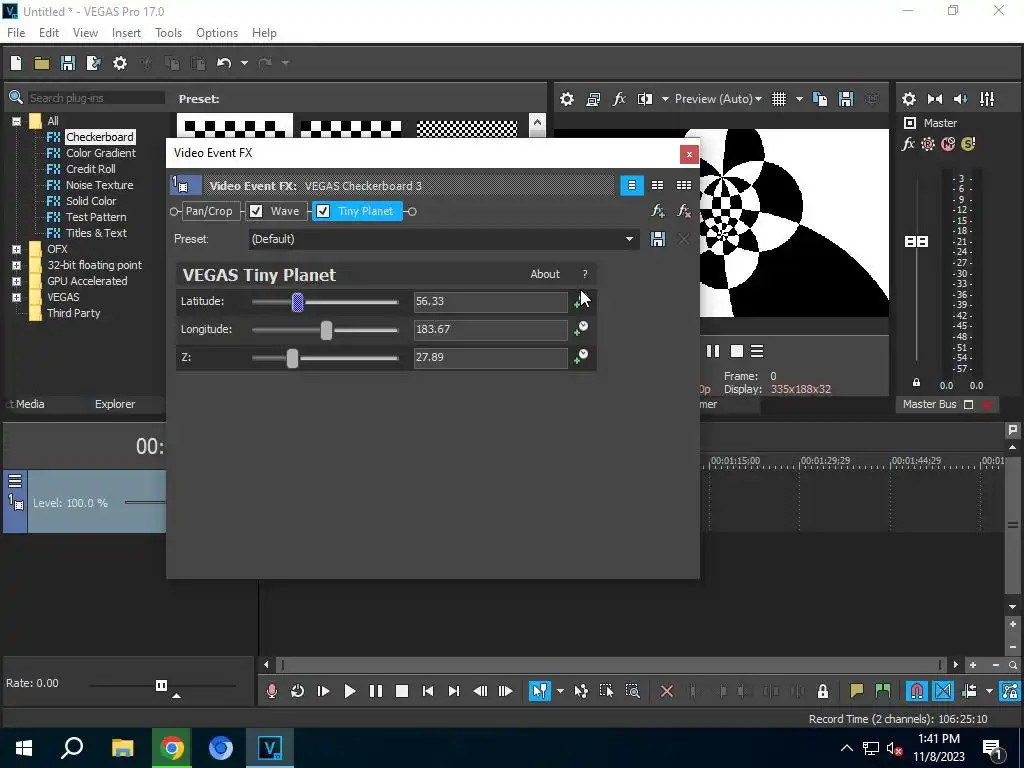The width and height of the screenshot is (1024, 768).
Task: Open preview Video FX icon
Action: click(619, 99)
